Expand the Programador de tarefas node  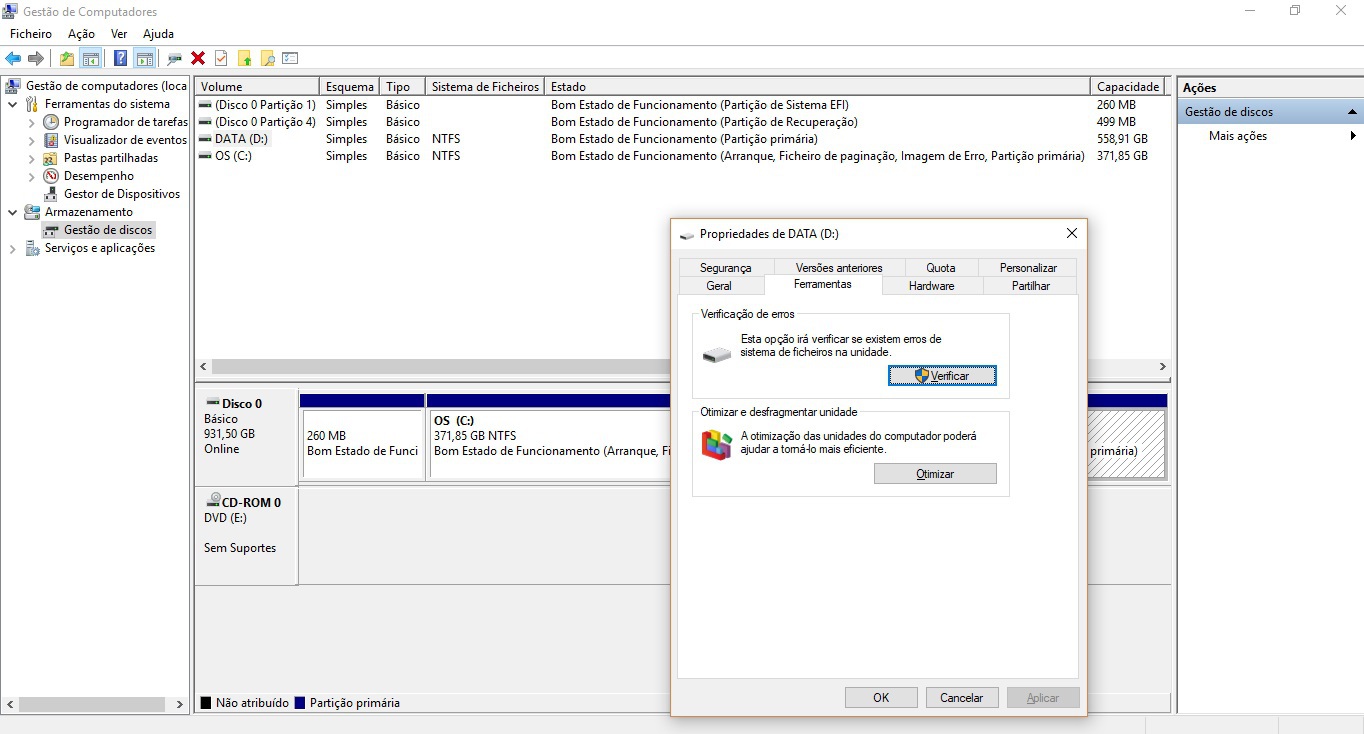pos(32,123)
